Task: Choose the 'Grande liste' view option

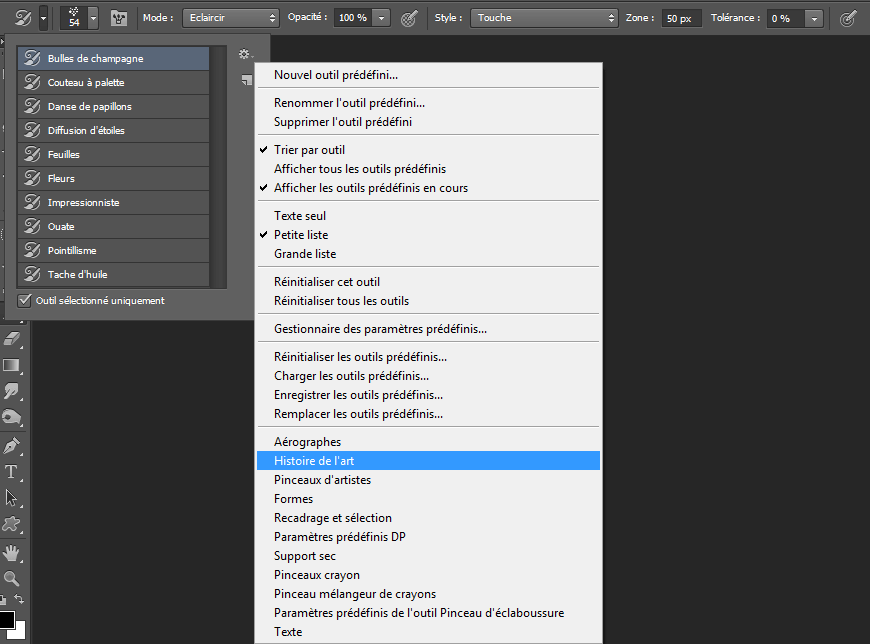Action: (305, 254)
